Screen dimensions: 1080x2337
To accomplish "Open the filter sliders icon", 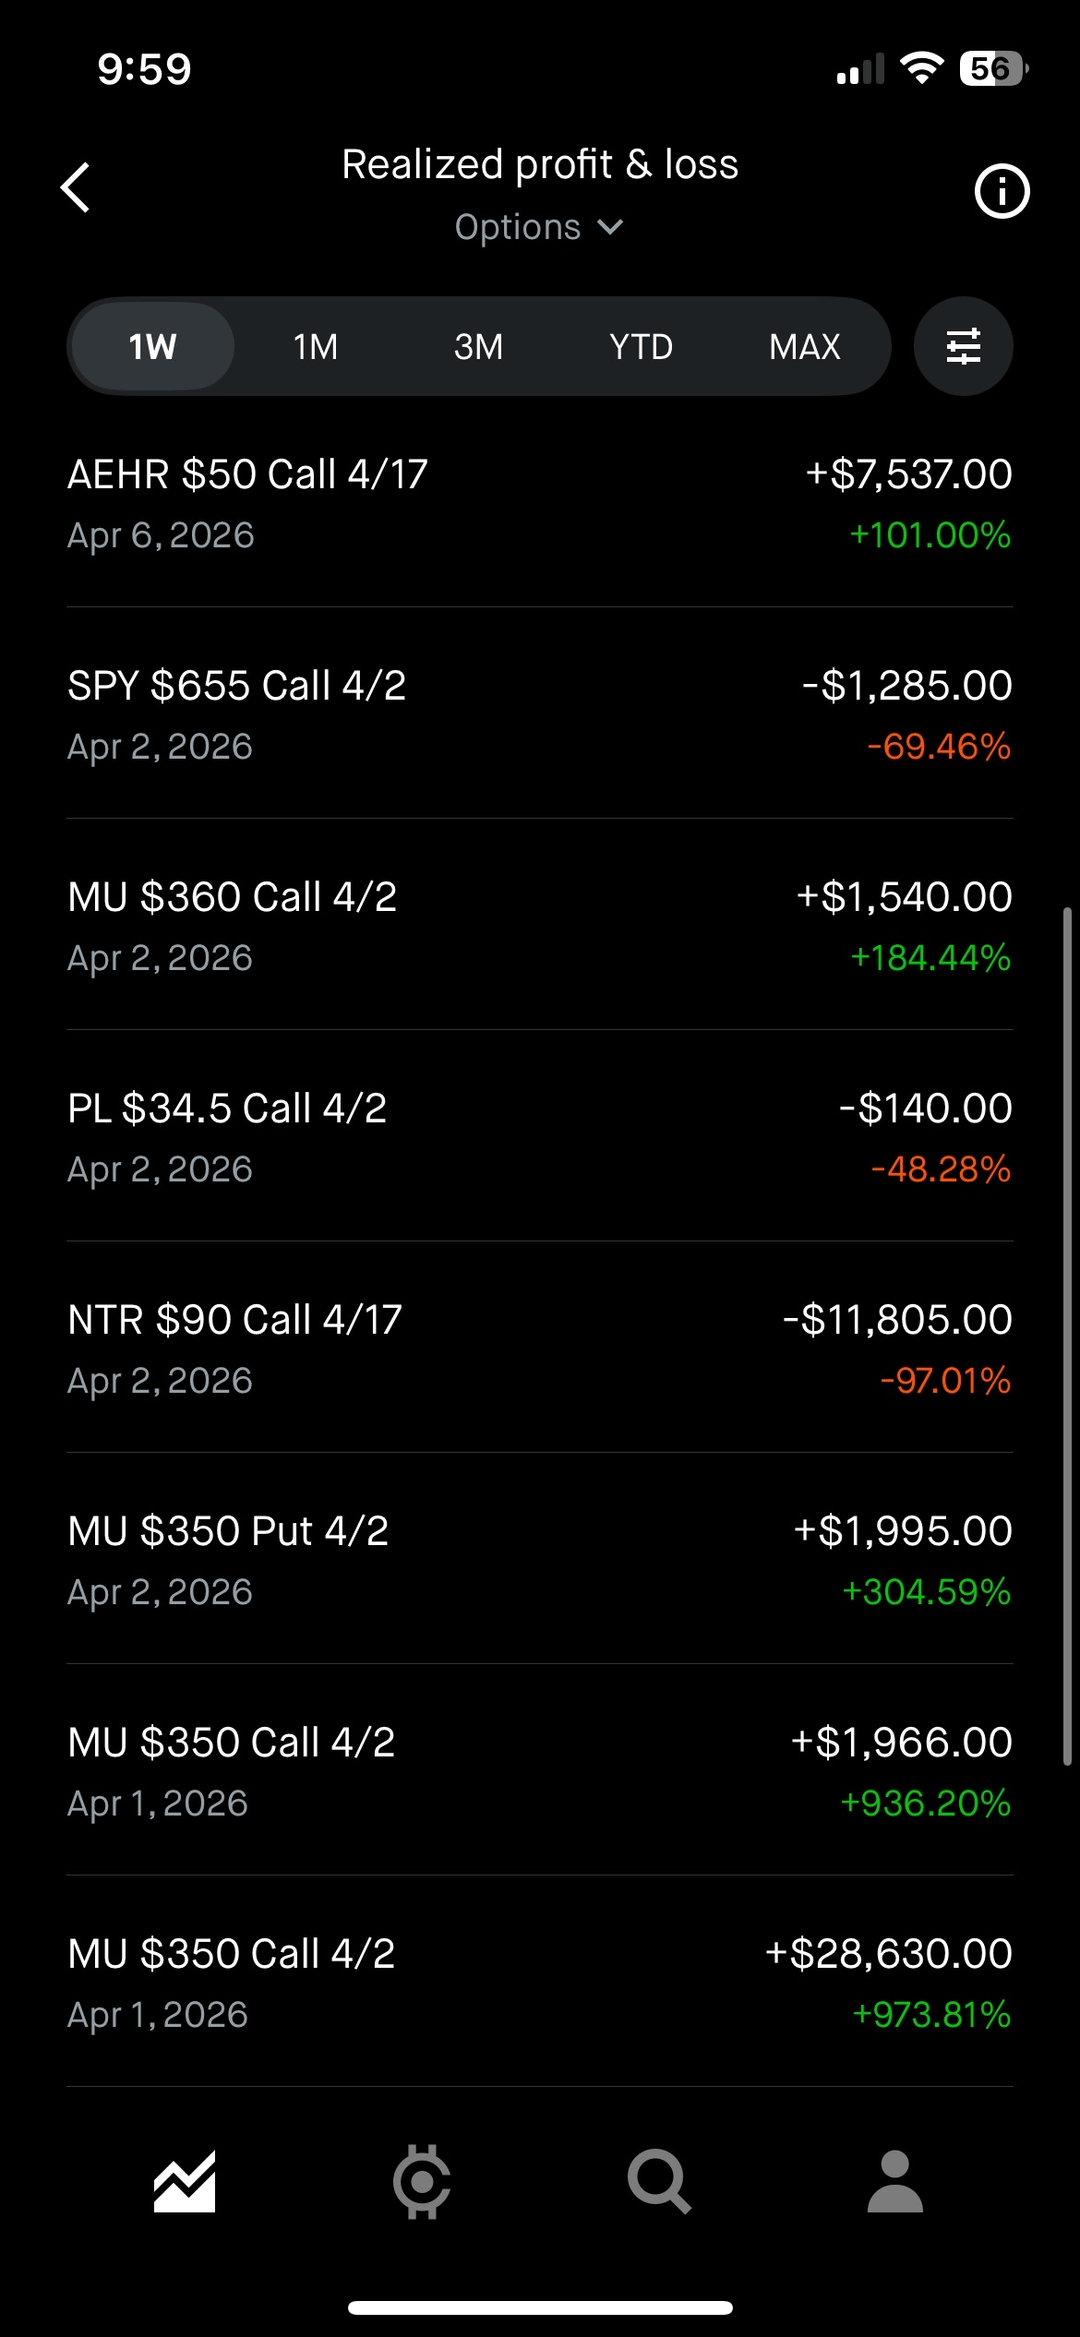I will [x=963, y=346].
